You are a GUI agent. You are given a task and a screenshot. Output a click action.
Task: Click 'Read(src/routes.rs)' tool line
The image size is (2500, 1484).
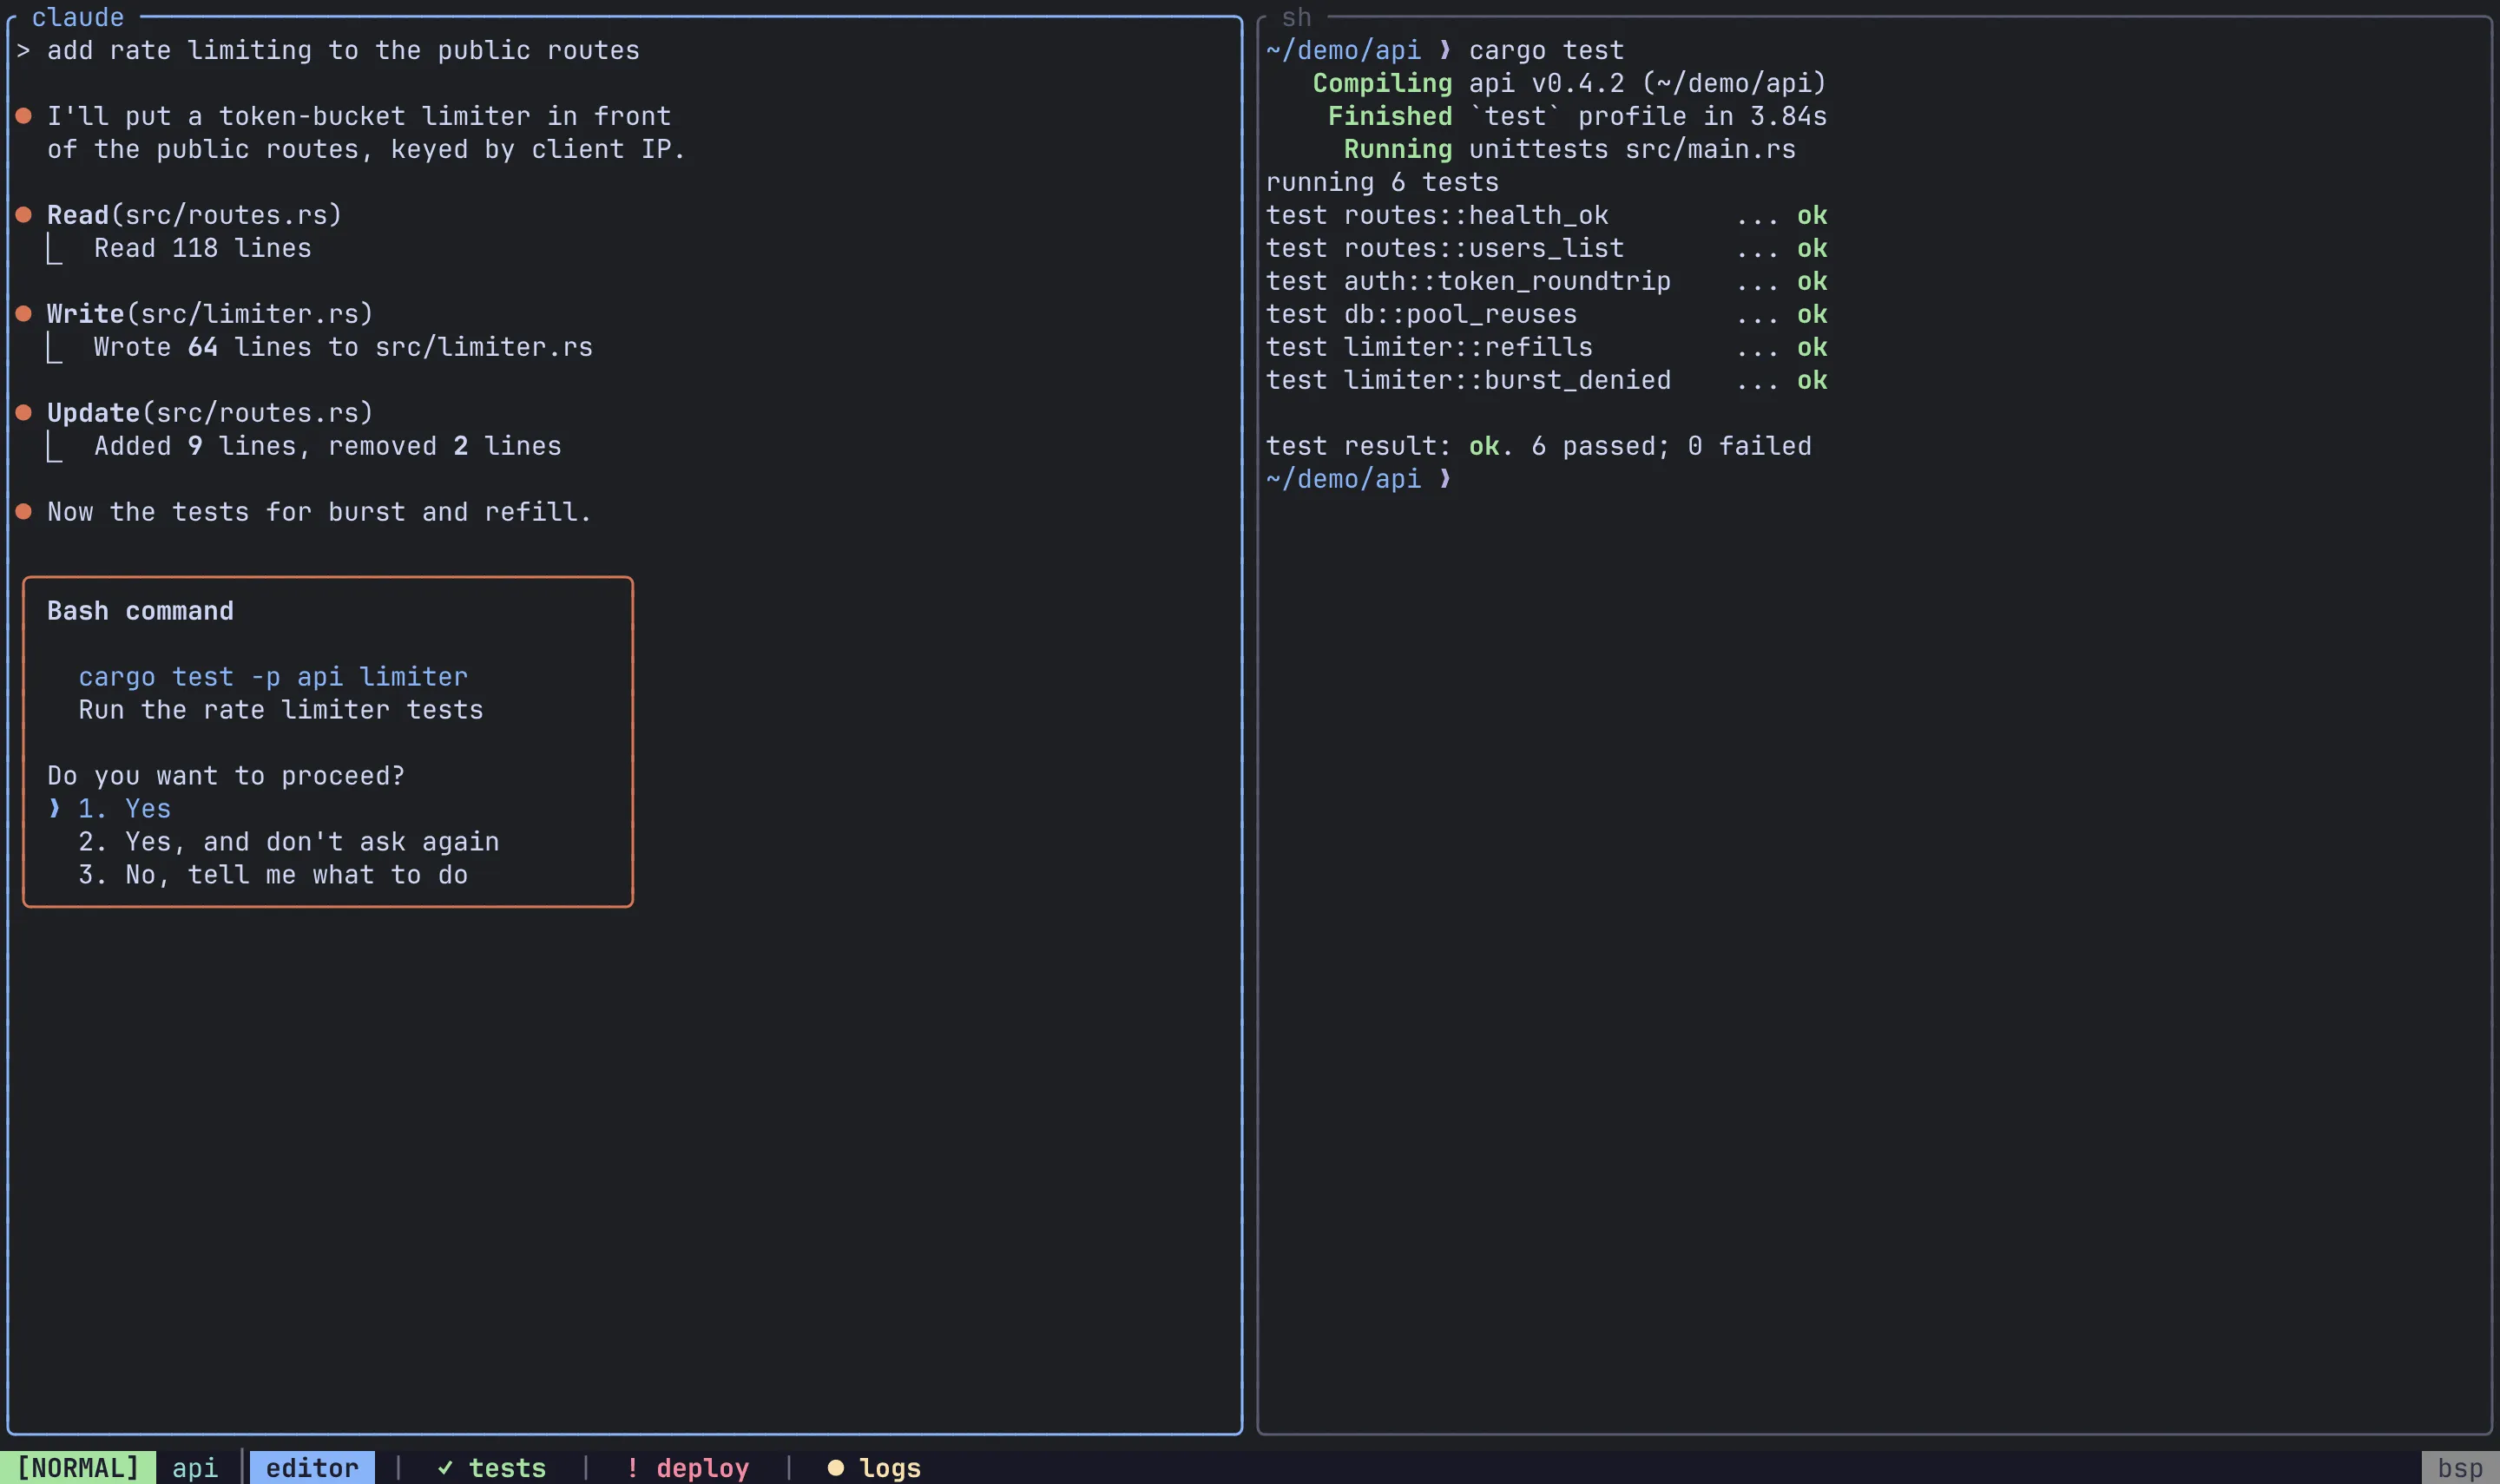tap(195, 214)
